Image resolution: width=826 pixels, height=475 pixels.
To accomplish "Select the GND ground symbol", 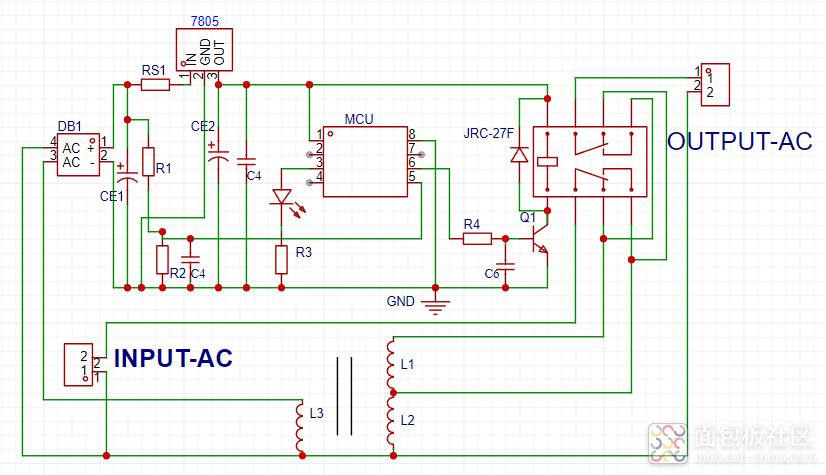I will 435,305.
